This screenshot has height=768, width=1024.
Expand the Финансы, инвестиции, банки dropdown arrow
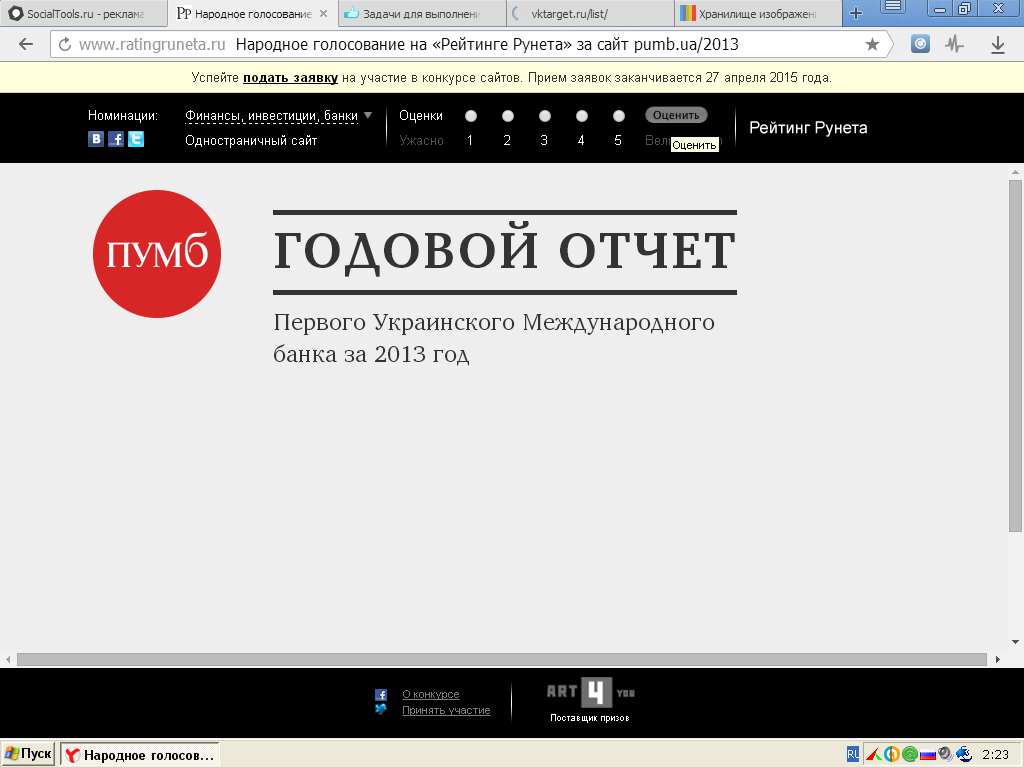[x=368, y=115]
